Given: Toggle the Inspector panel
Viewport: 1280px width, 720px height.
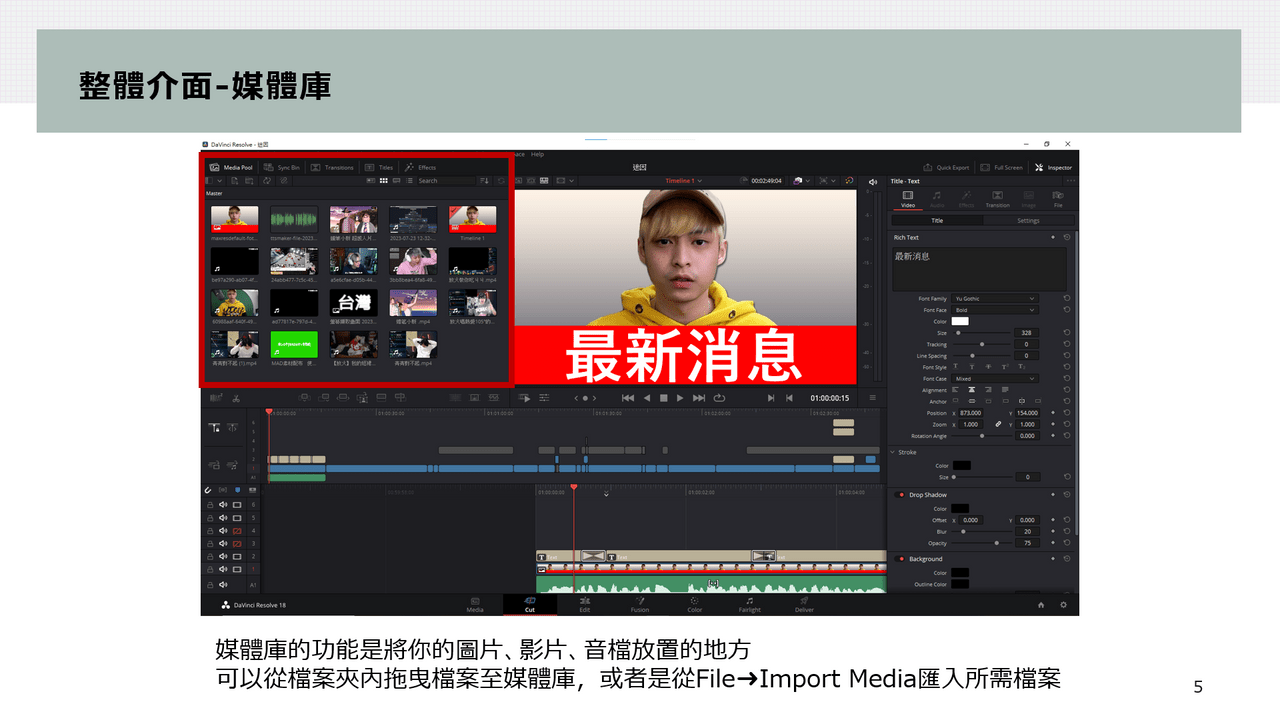Looking at the screenshot, I should tap(1055, 168).
